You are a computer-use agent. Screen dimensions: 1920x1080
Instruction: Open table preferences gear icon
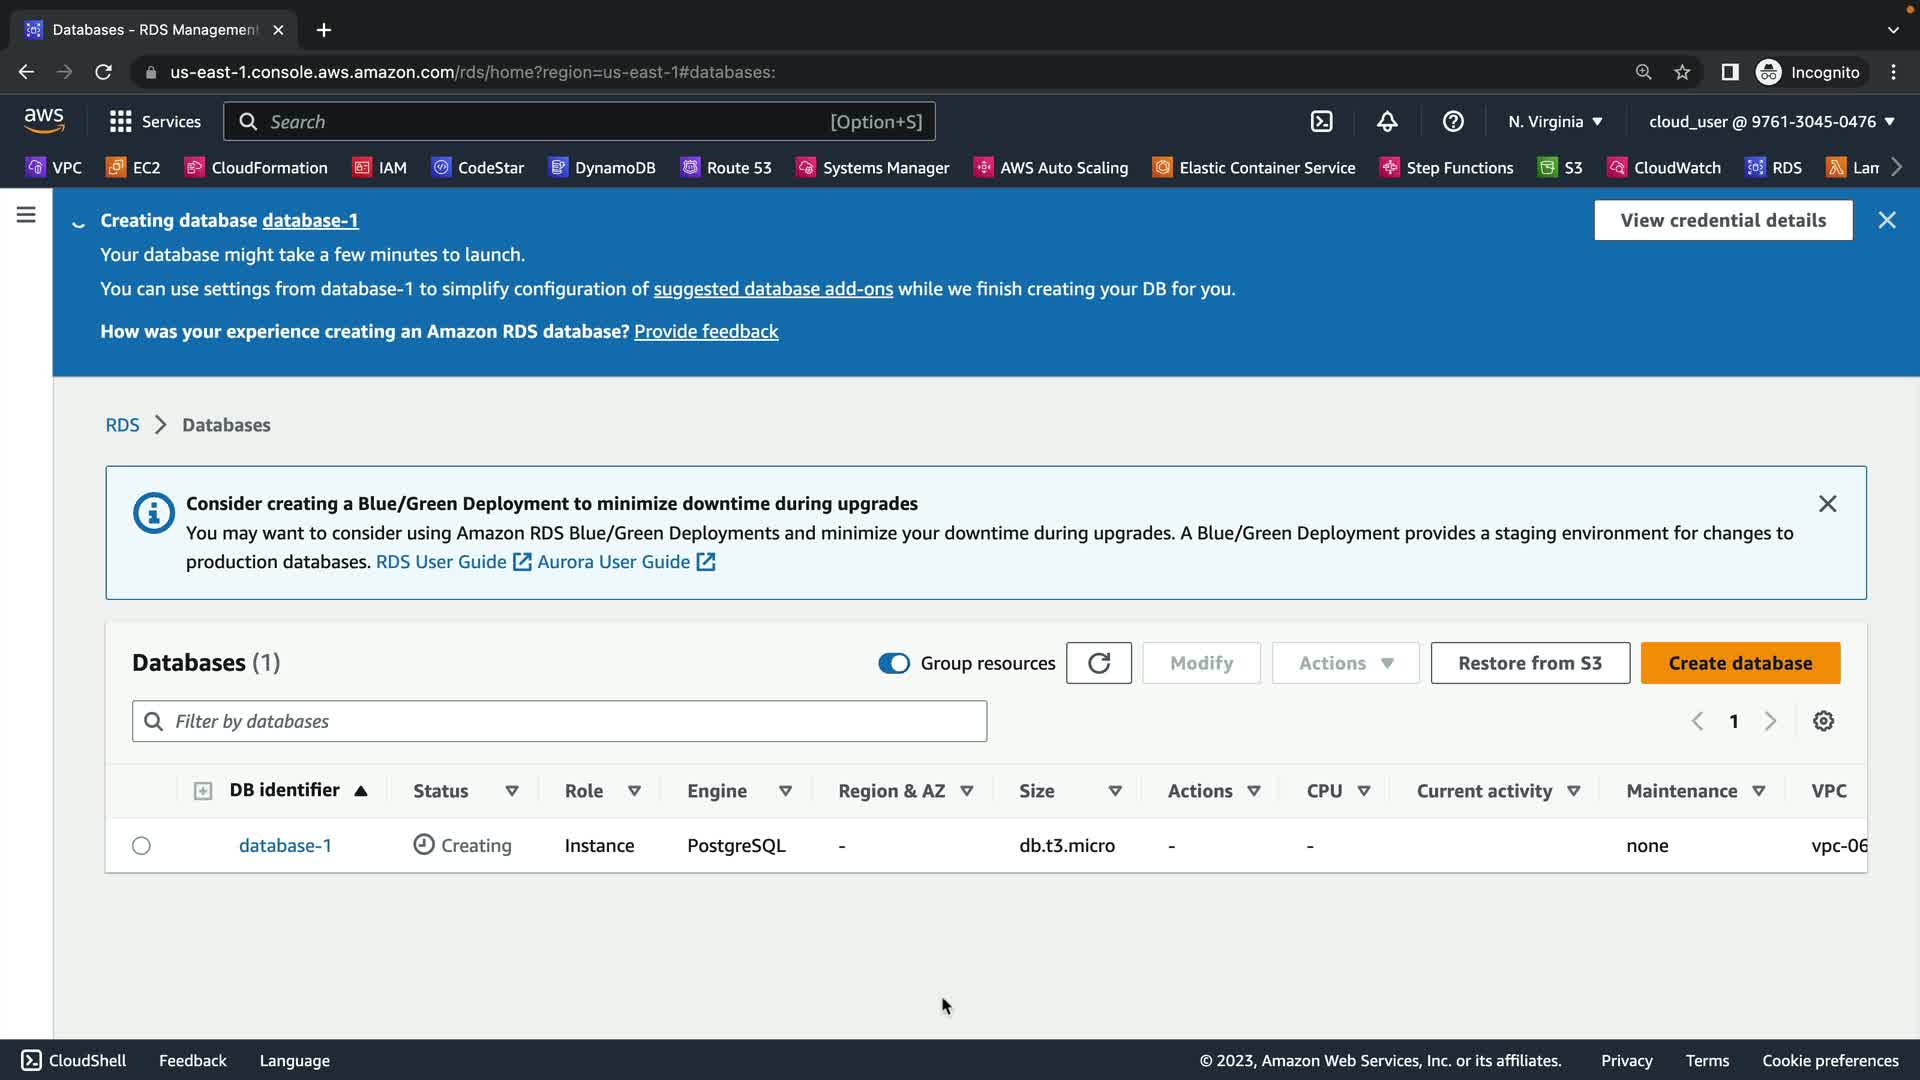click(1823, 721)
